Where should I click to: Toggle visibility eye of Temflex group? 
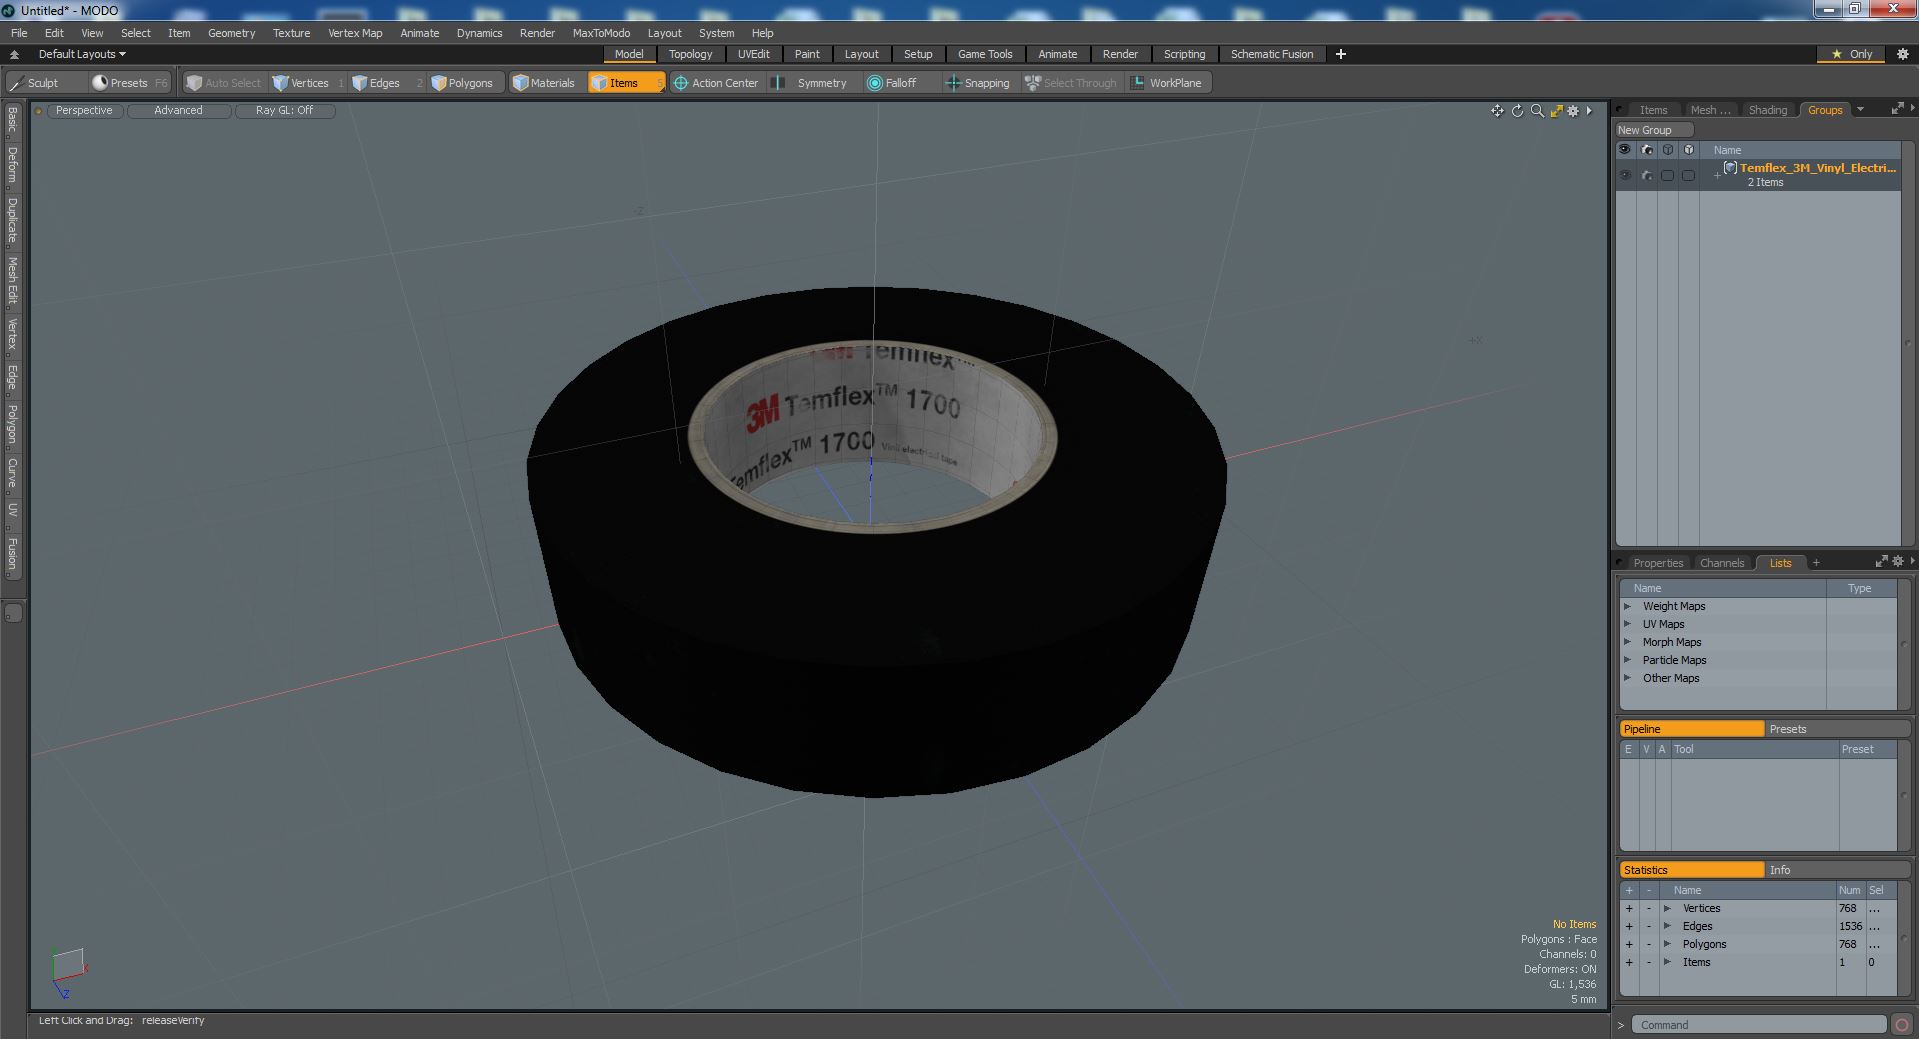tap(1625, 175)
